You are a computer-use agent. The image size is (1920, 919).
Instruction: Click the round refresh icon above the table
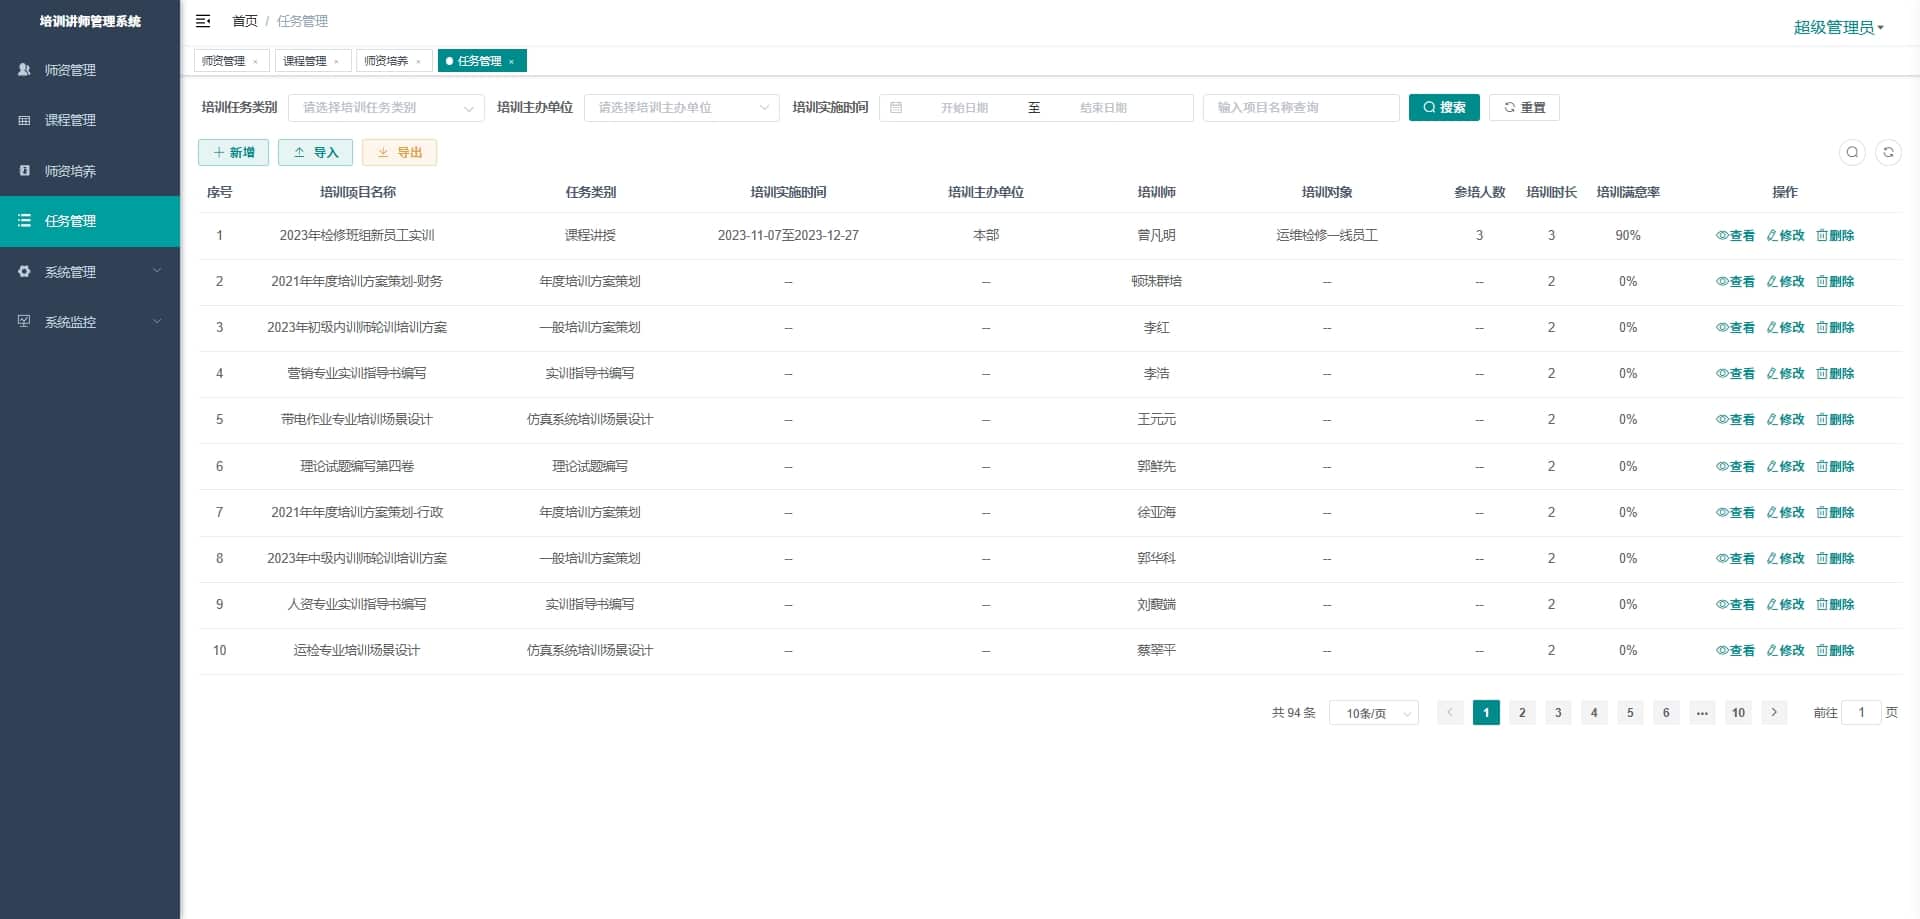pos(1888,152)
